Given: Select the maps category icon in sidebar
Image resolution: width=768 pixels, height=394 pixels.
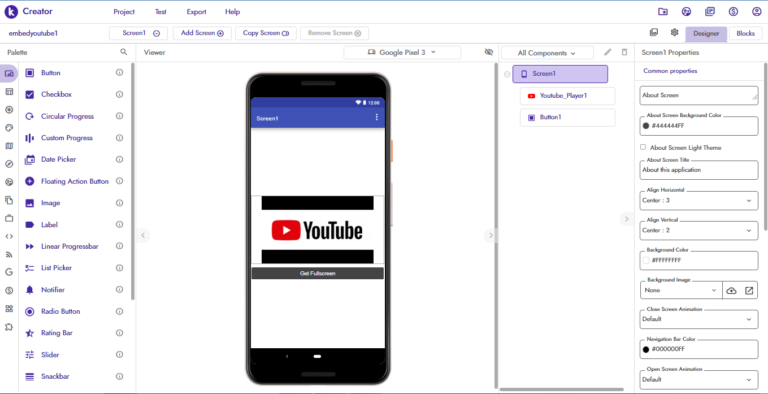Looking at the screenshot, I should click(x=9, y=146).
